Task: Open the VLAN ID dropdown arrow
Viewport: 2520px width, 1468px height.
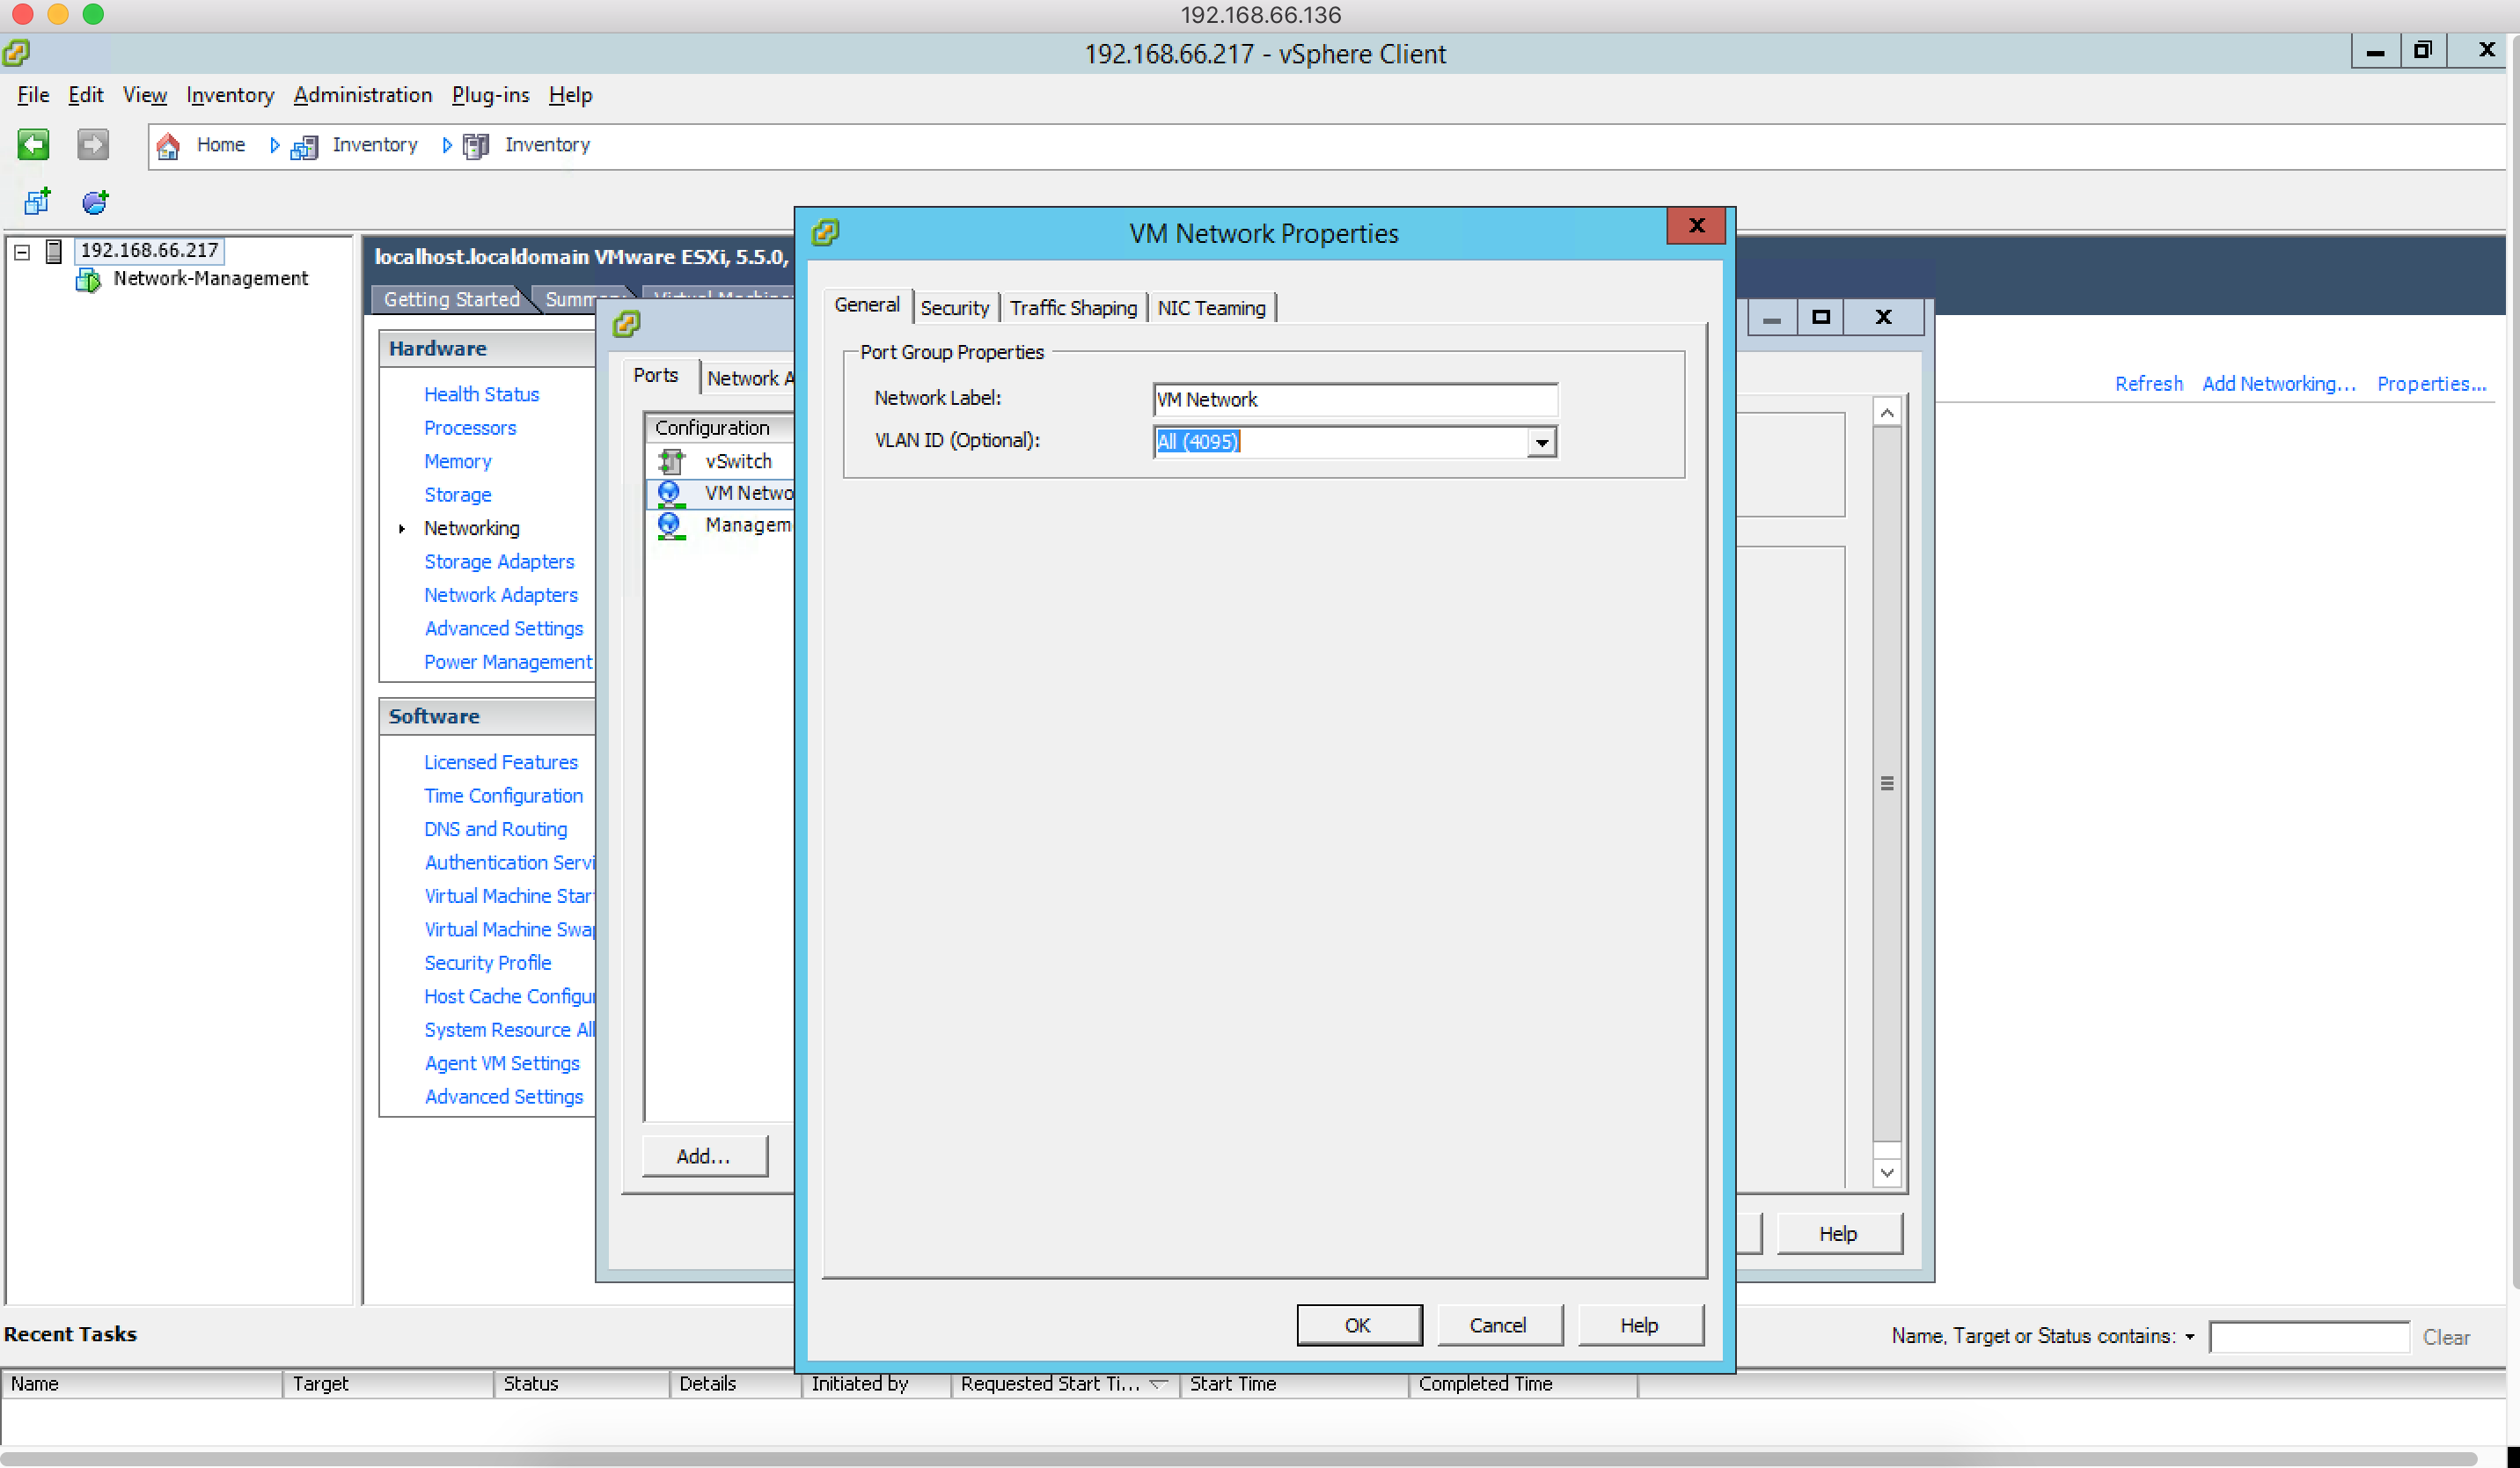Action: click(1542, 442)
